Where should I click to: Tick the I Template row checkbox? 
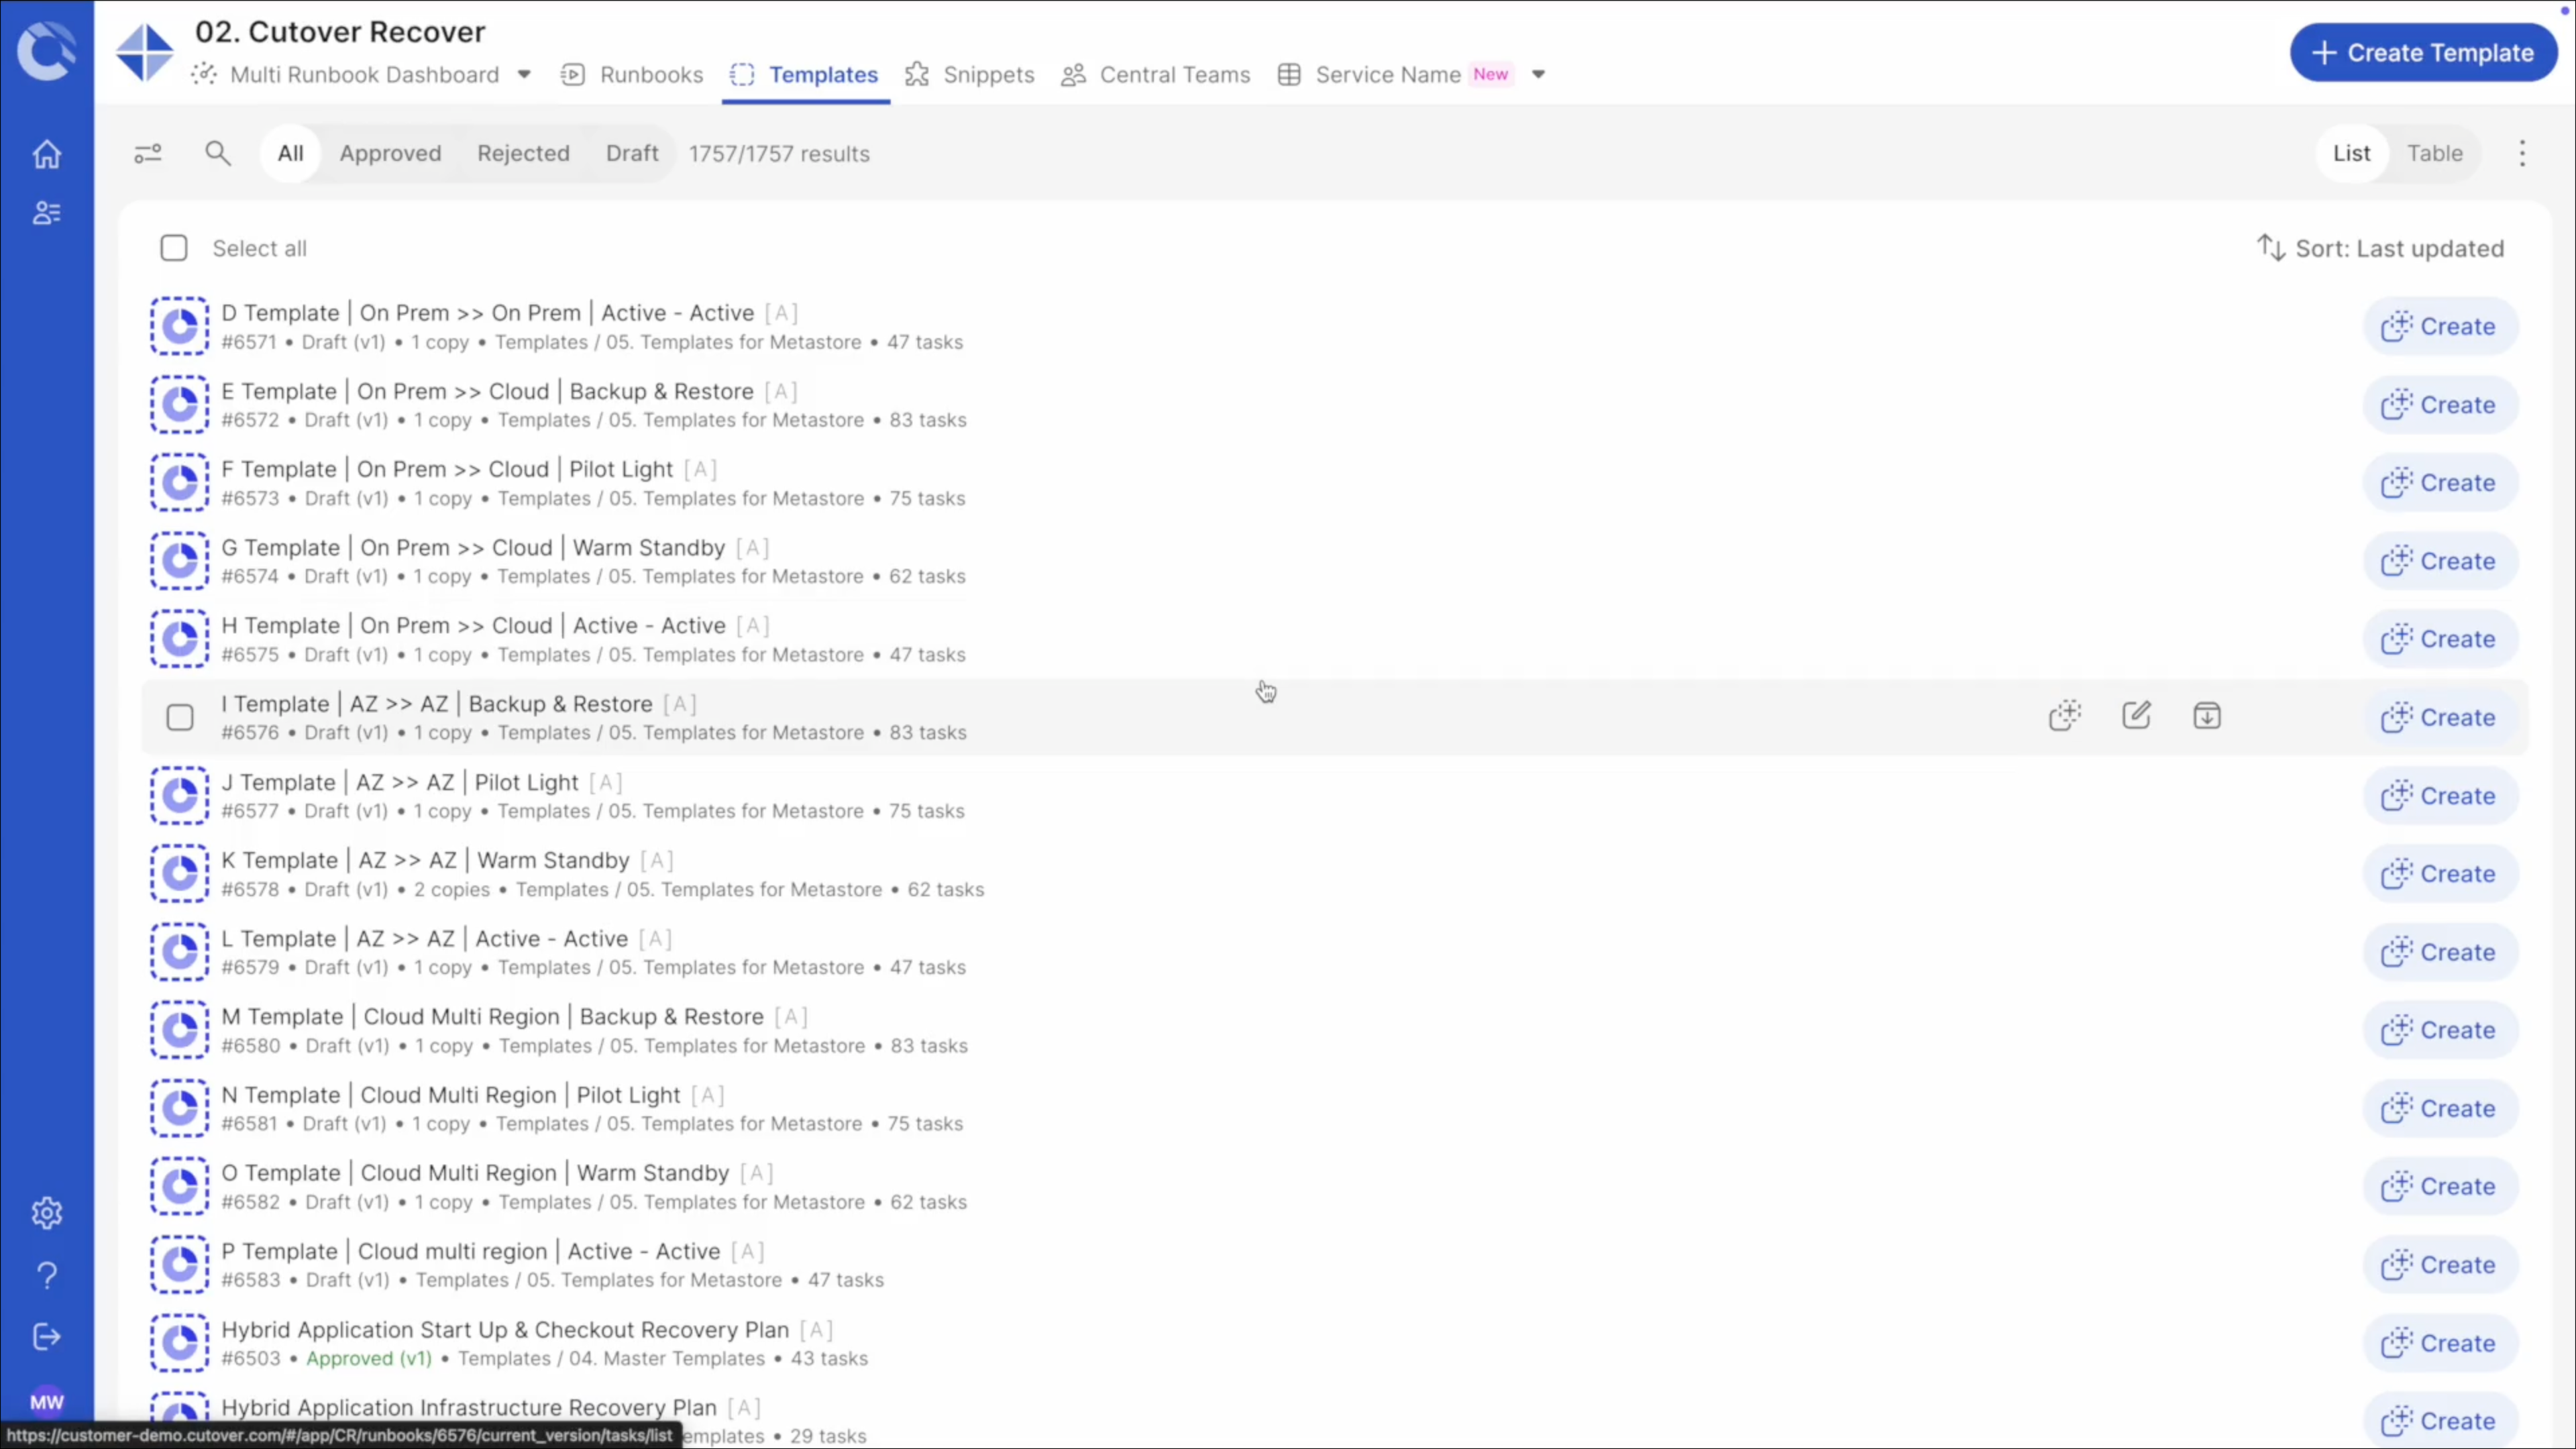coord(180,718)
